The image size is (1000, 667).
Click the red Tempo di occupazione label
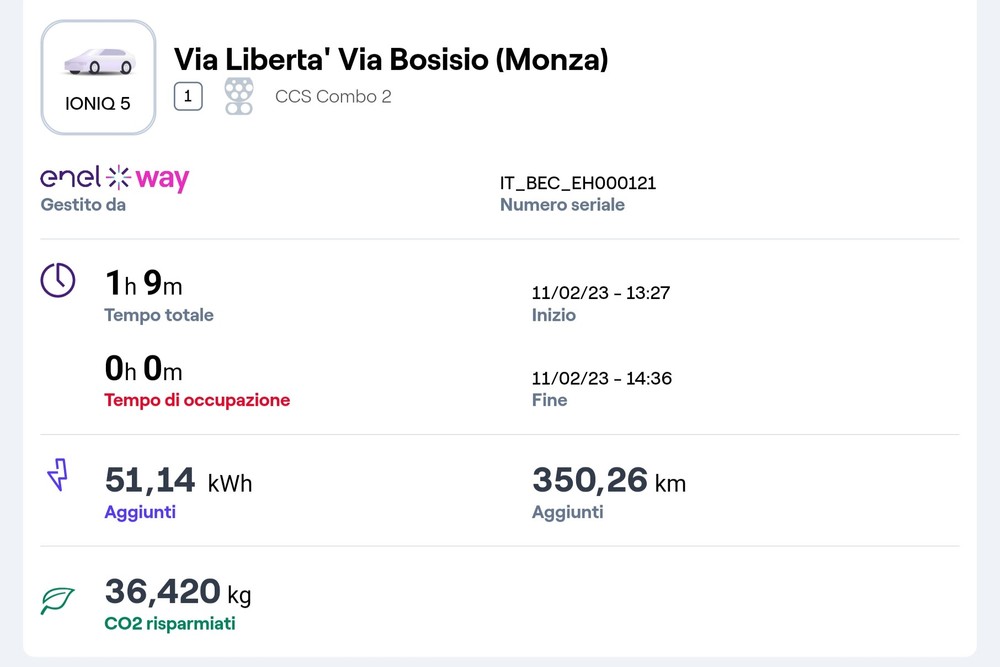coord(197,400)
